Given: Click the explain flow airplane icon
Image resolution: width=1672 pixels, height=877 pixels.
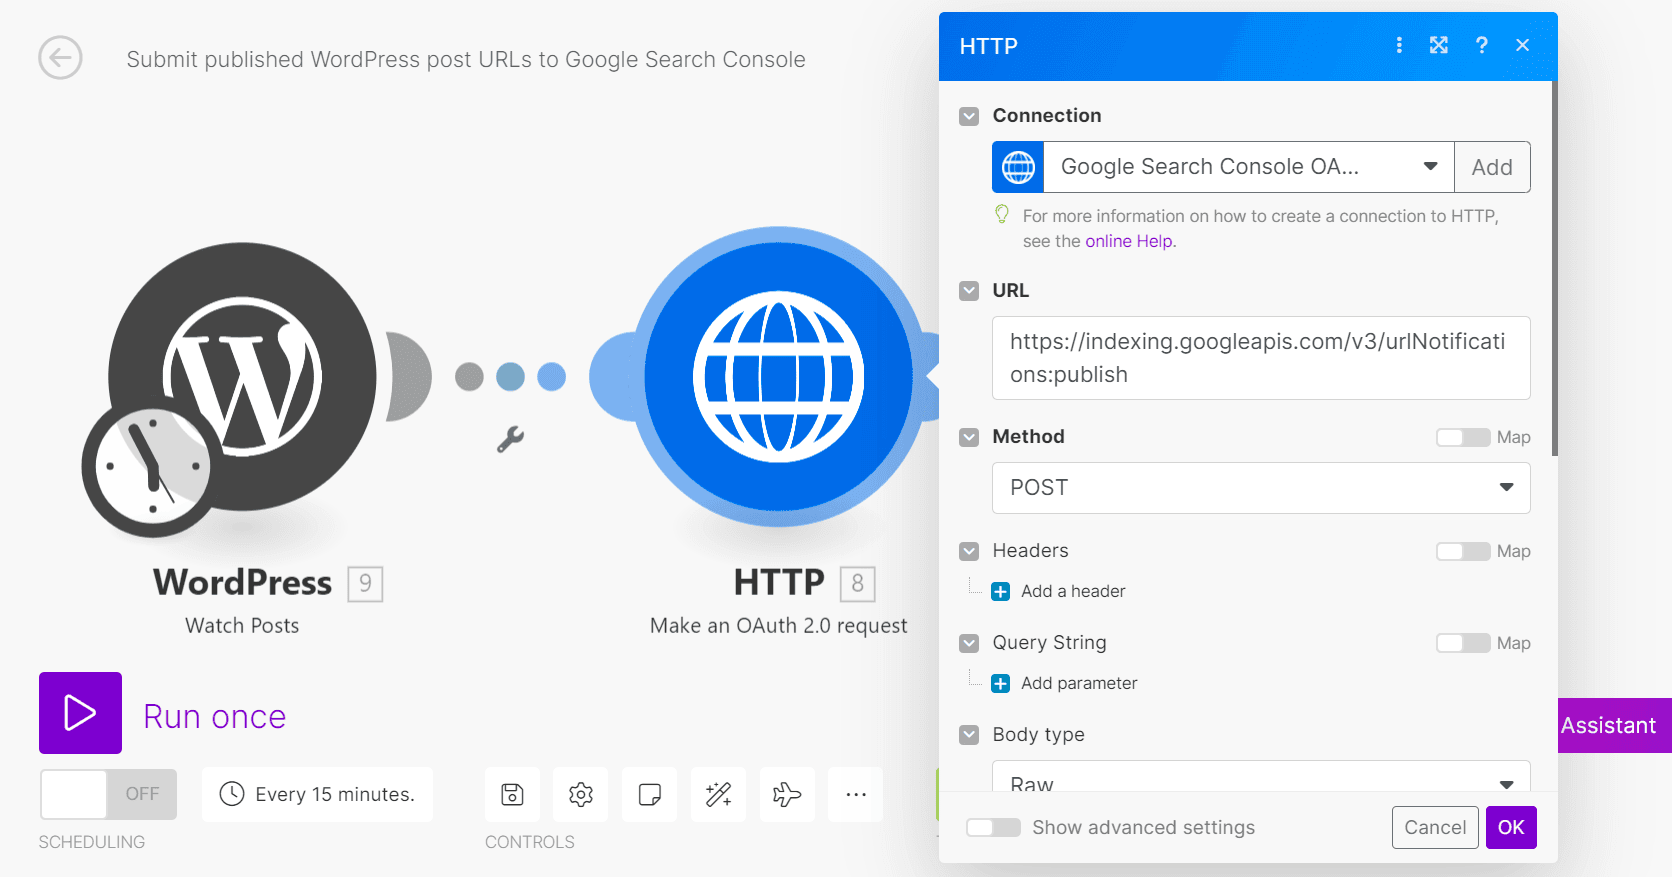Looking at the screenshot, I should 787,794.
